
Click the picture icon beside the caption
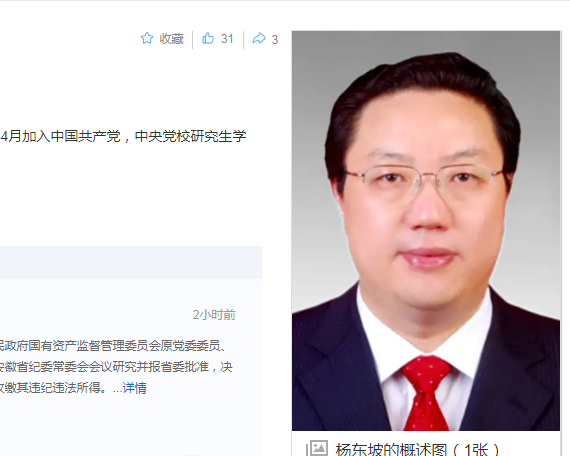click(317, 448)
